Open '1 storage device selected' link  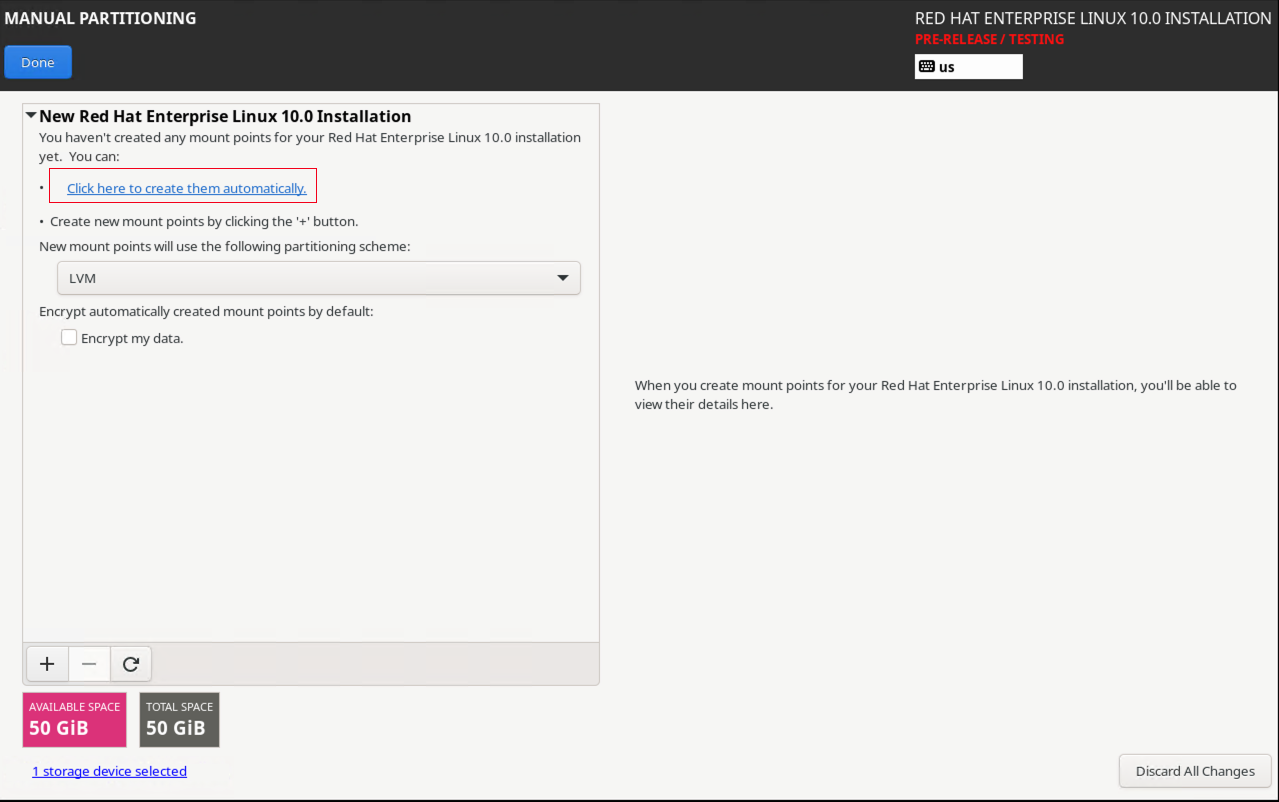click(x=109, y=771)
